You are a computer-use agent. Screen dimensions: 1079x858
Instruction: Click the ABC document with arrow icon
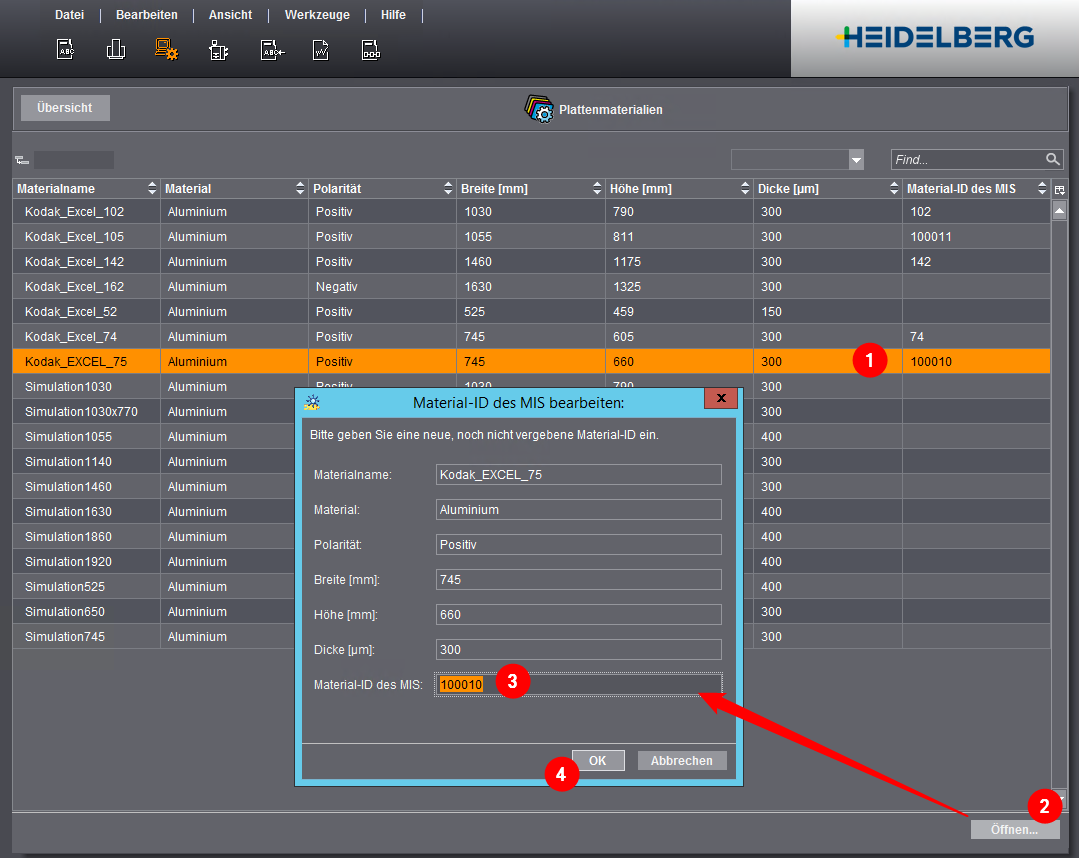click(x=271, y=50)
